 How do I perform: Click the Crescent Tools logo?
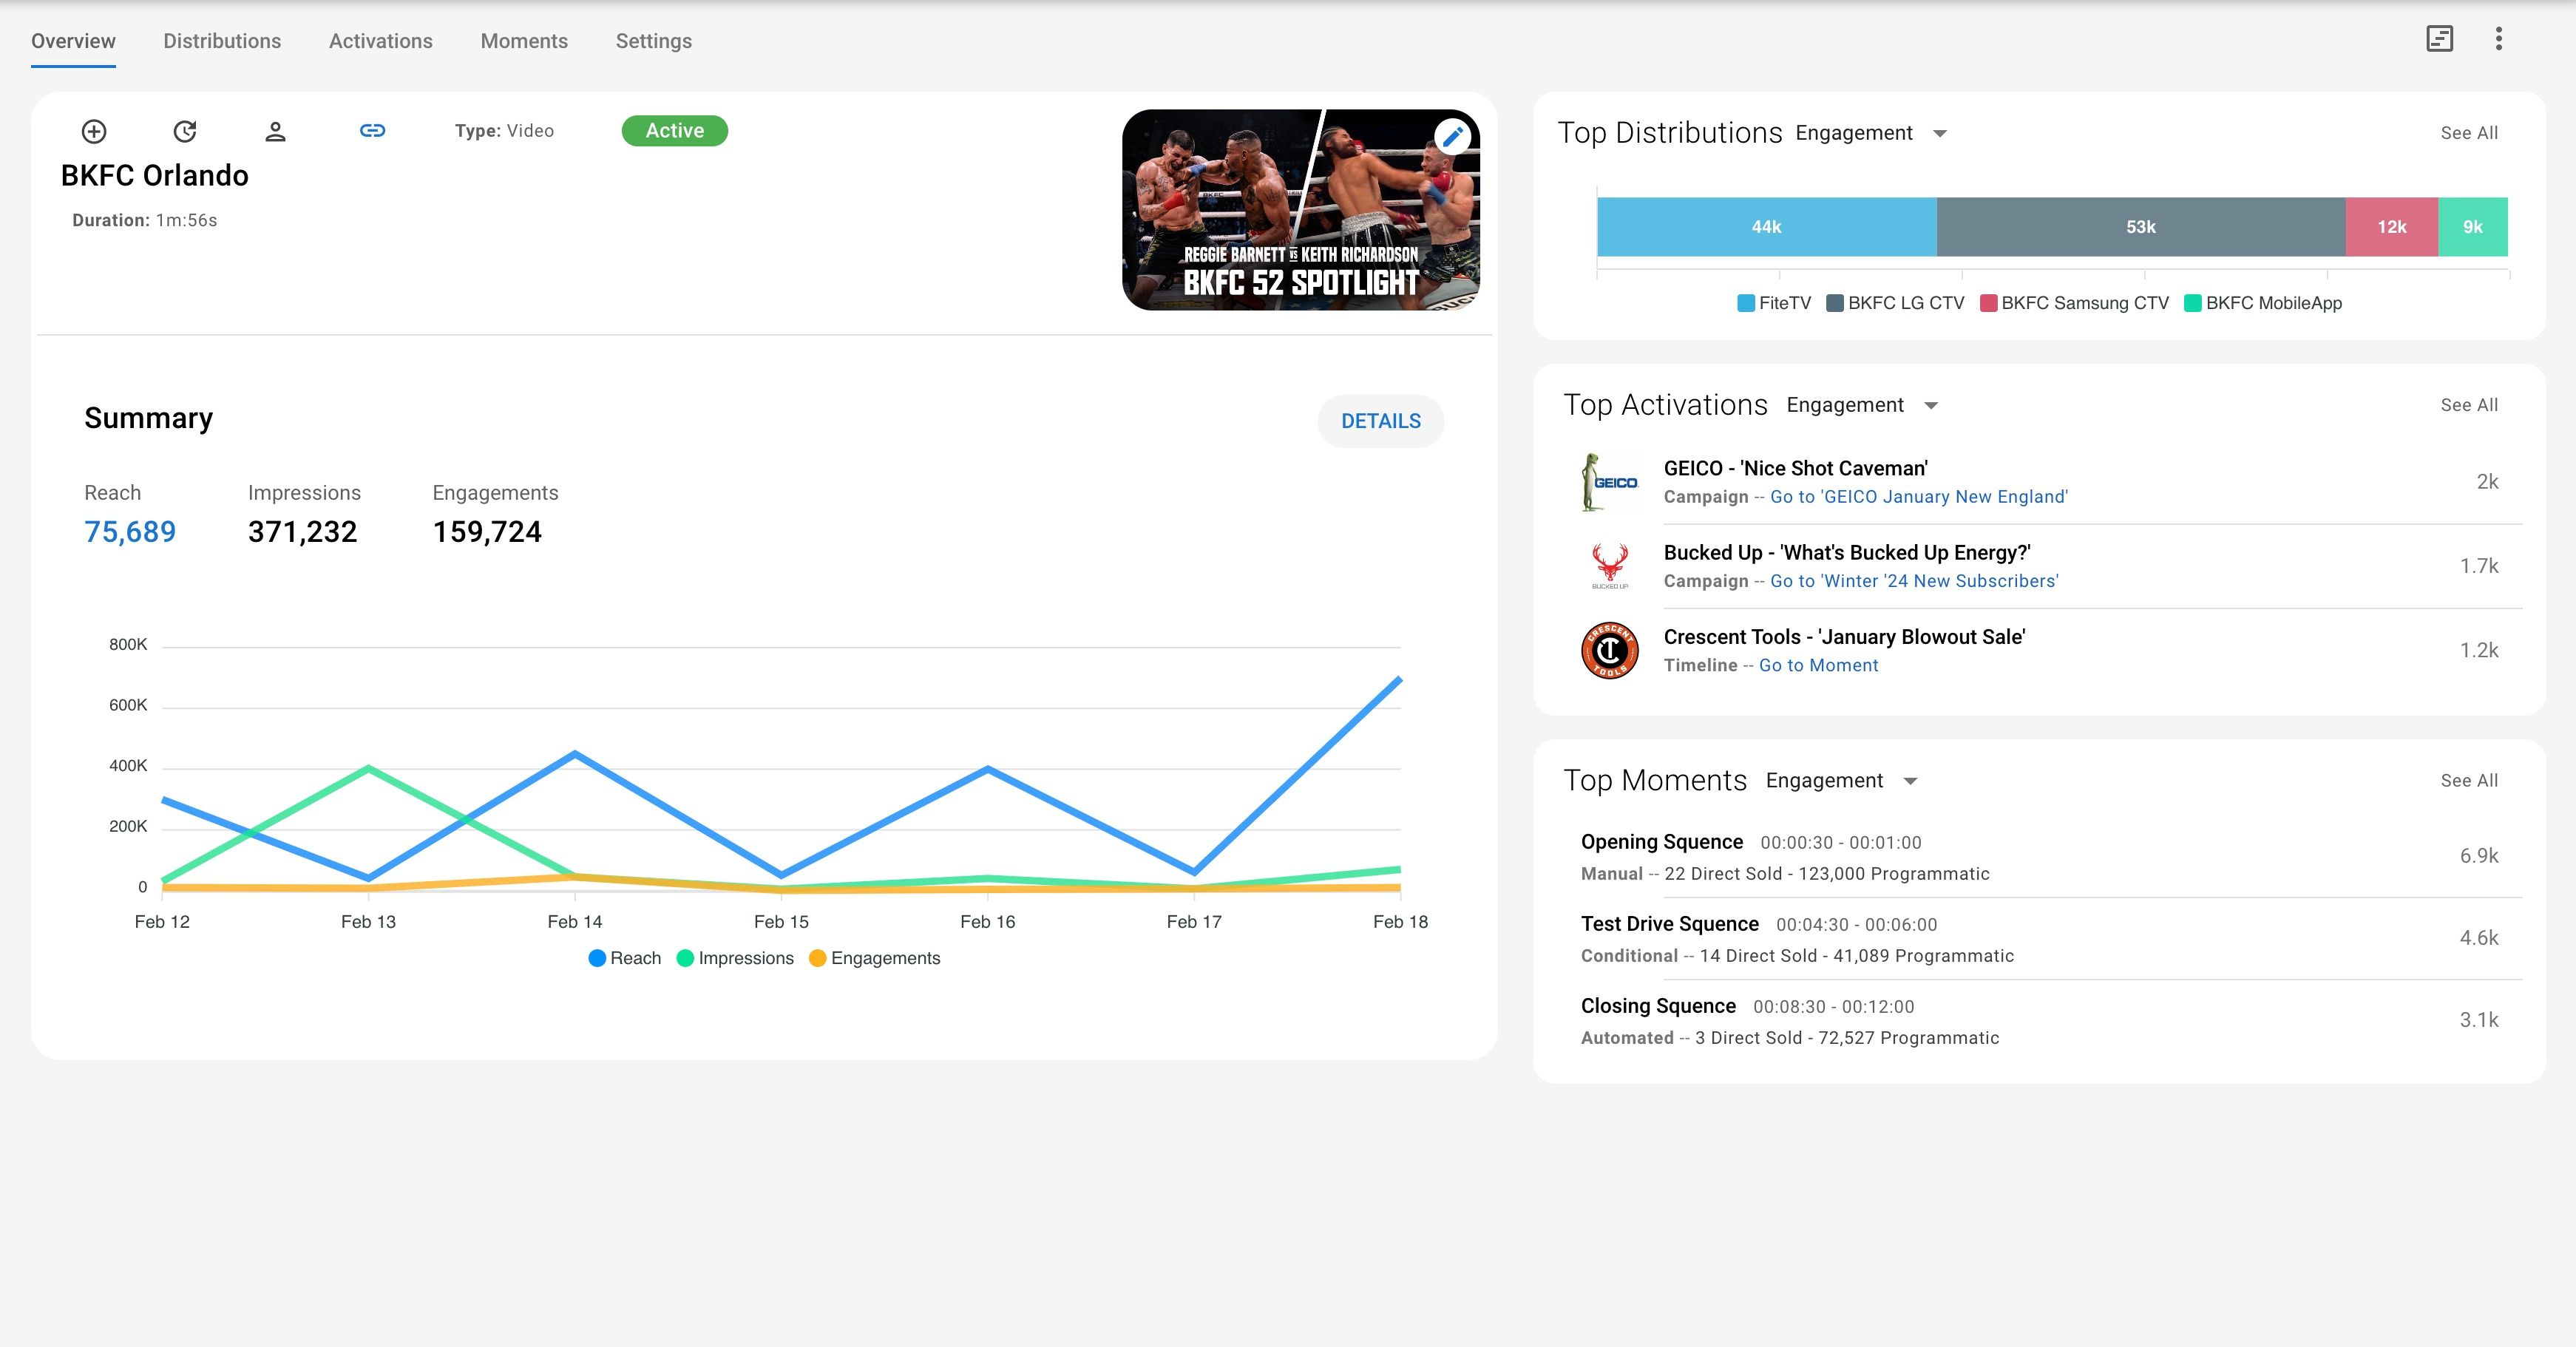[x=1609, y=650]
